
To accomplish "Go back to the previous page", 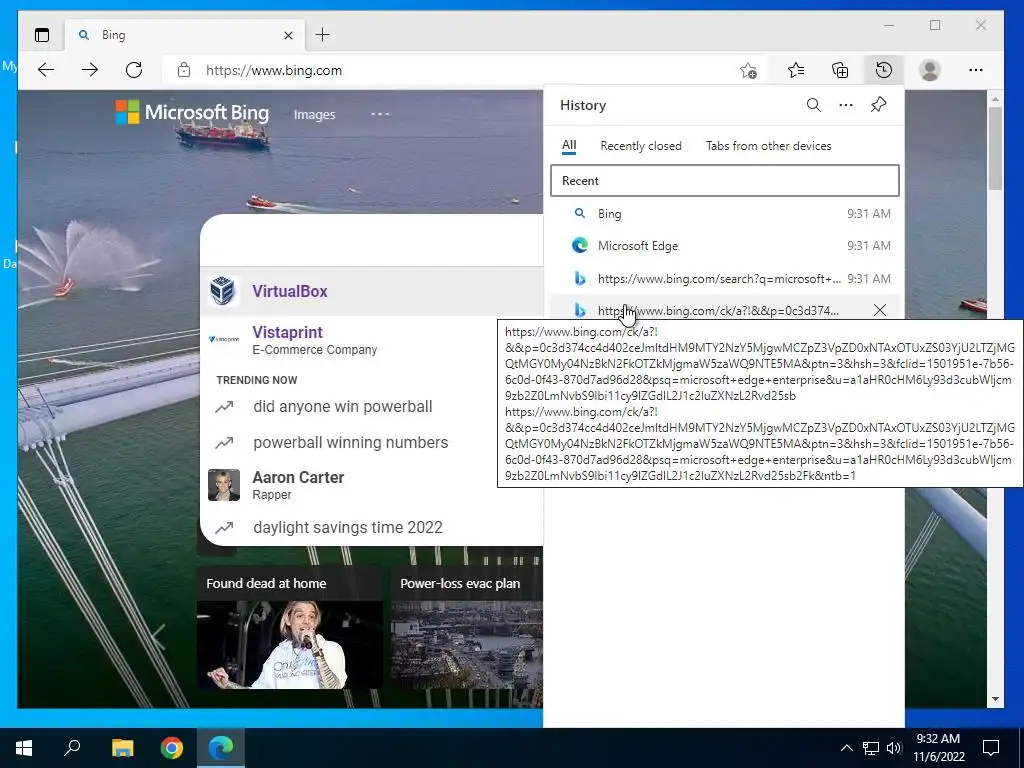I will pos(46,70).
